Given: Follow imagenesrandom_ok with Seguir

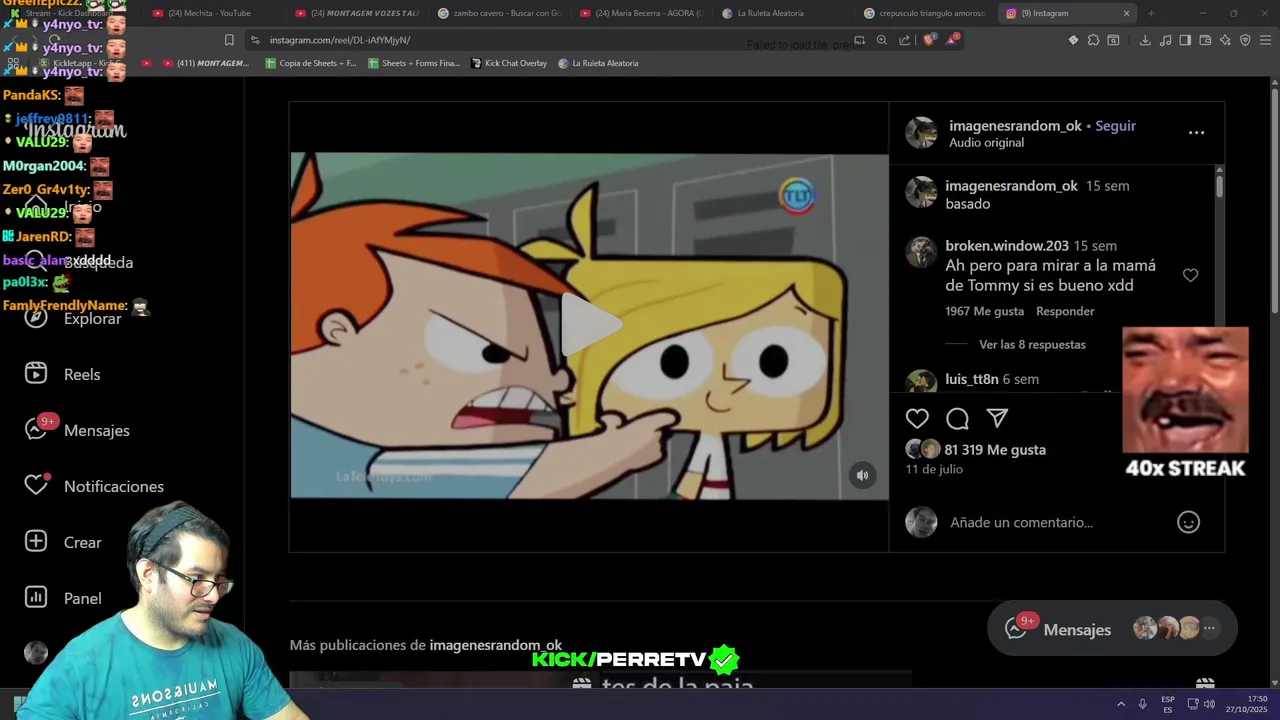Looking at the screenshot, I should [x=1115, y=126].
